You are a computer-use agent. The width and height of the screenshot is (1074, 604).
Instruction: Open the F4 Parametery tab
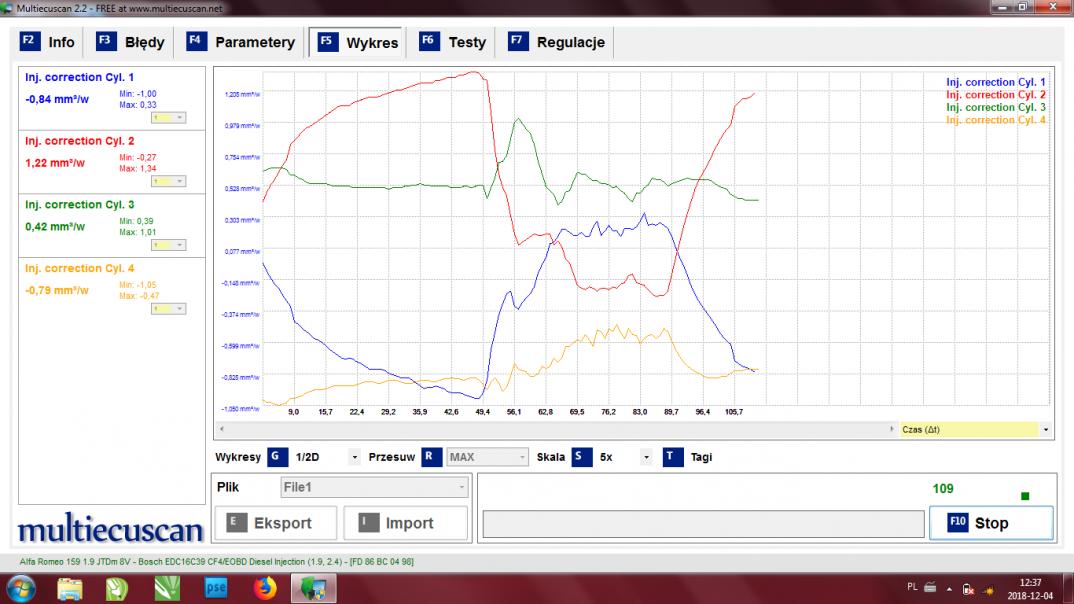pyautogui.click(x=241, y=42)
